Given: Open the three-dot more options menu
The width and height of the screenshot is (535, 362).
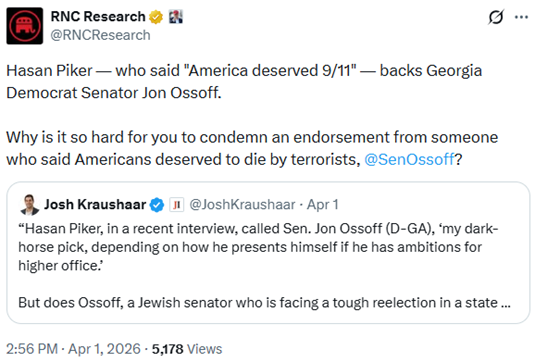Looking at the screenshot, I should pyautogui.click(x=521, y=17).
